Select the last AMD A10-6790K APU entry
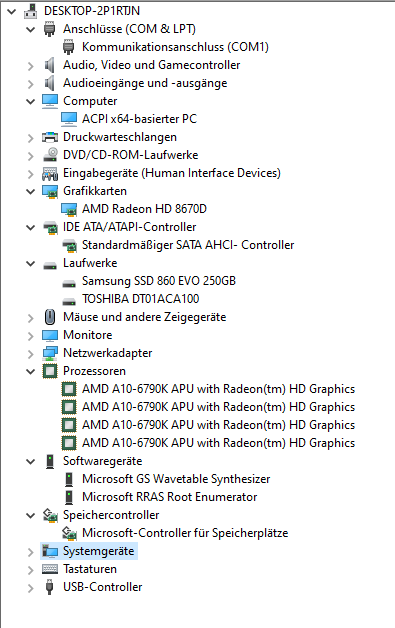Image resolution: width=395 pixels, height=628 pixels. 218,443
